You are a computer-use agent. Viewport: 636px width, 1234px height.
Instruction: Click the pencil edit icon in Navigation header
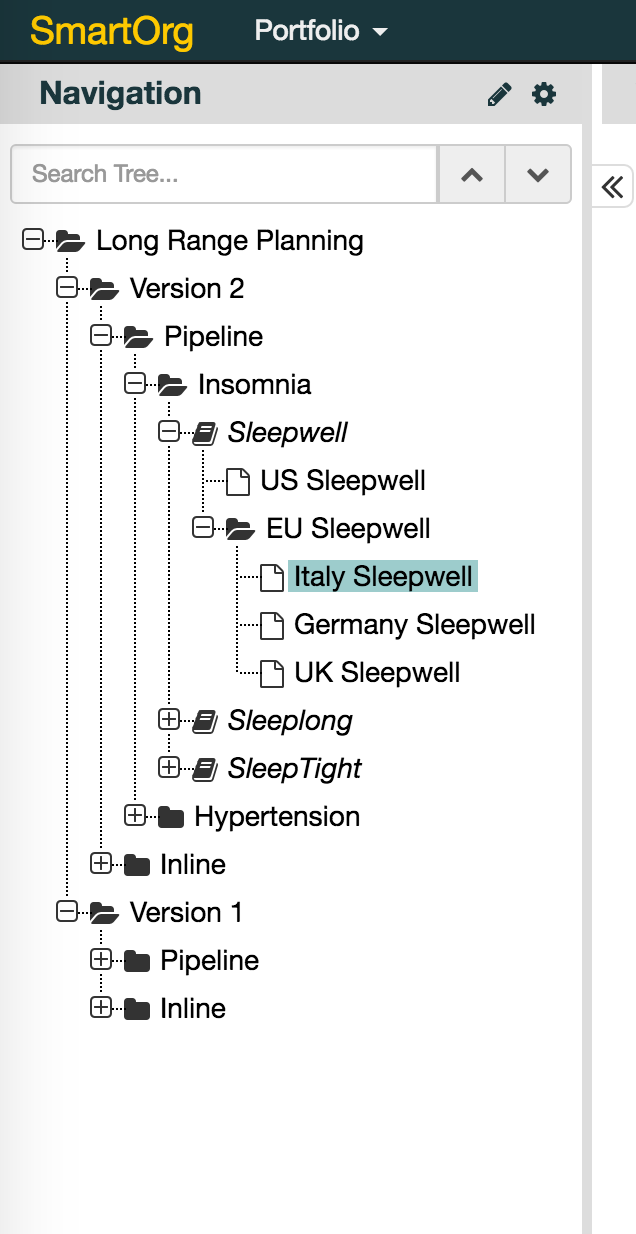pos(499,95)
